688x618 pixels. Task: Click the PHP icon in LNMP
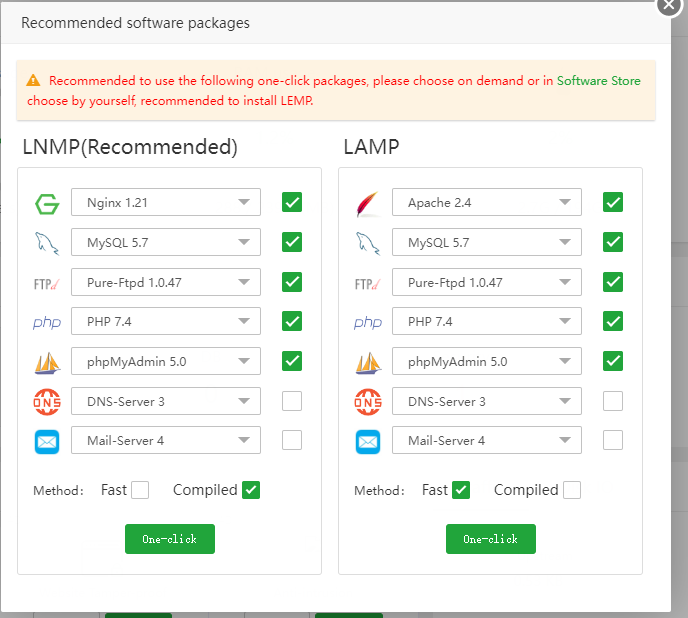point(47,322)
